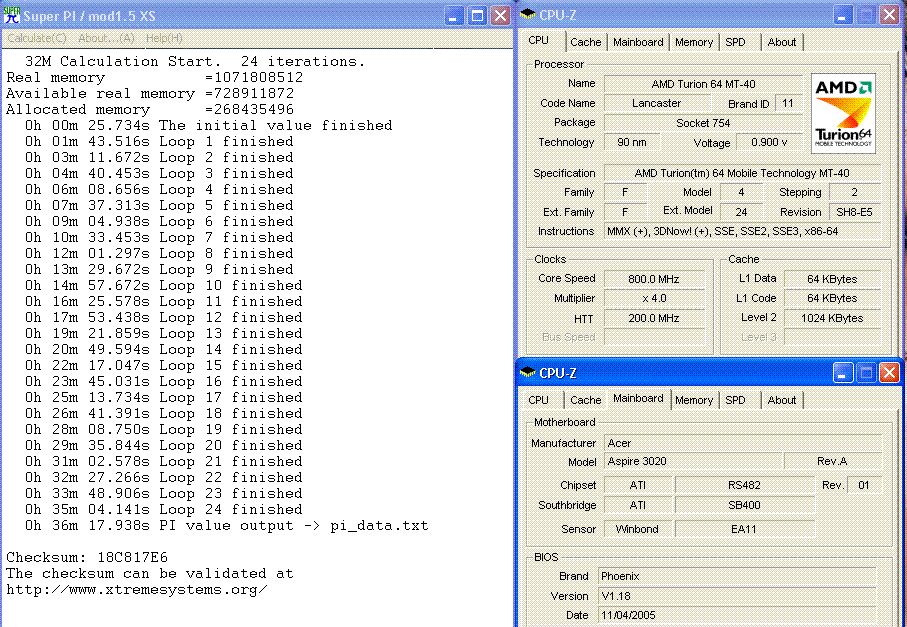Click the Voltage value 0.900 v
Image resolution: width=907 pixels, height=627 pixels.
point(769,142)
